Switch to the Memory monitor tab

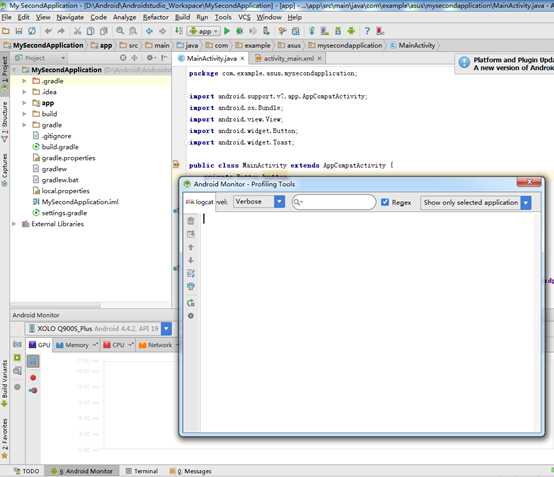click(76, 345)
